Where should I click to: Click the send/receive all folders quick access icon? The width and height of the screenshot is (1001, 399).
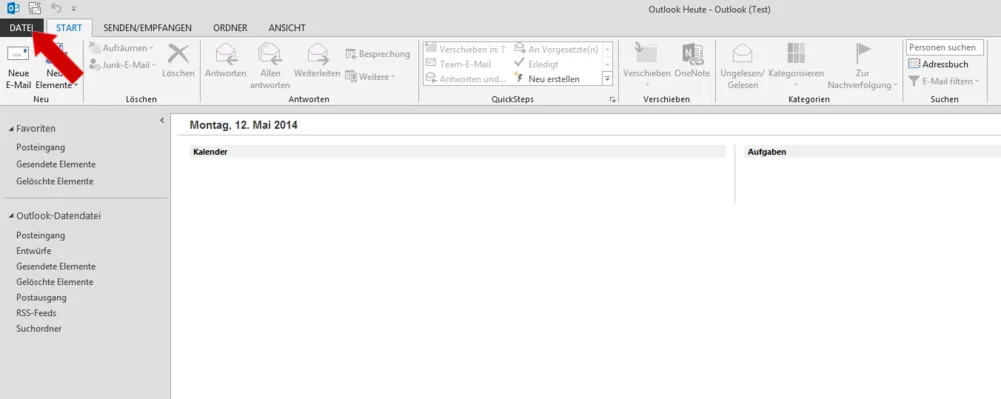pyautogui.click(x=34, y=8)
